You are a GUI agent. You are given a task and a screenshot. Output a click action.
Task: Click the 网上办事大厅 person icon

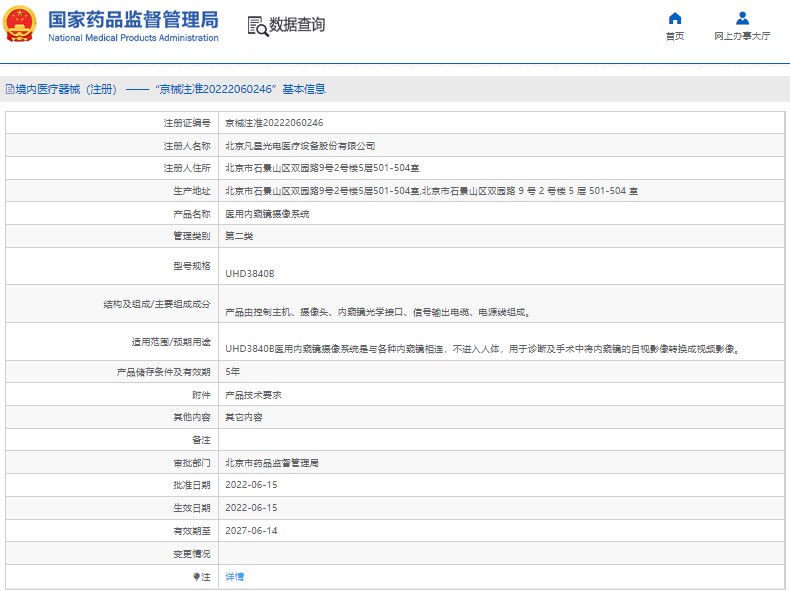(742, 18)
